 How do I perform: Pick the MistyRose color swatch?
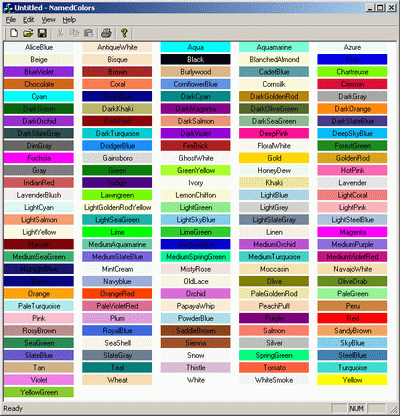coord(196,269)
